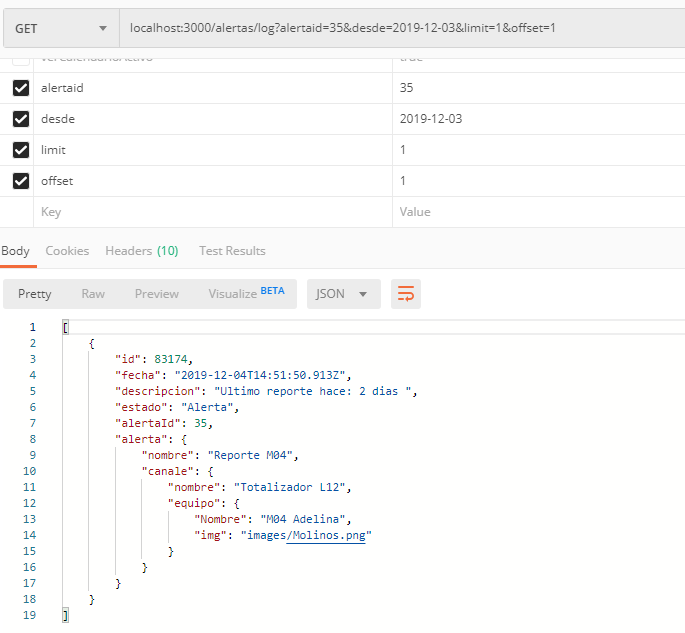Image resolution: width=685 pixels, height=633 pixels.
Task: Toggle the line wrap icon
Action: tap(406, 294)
